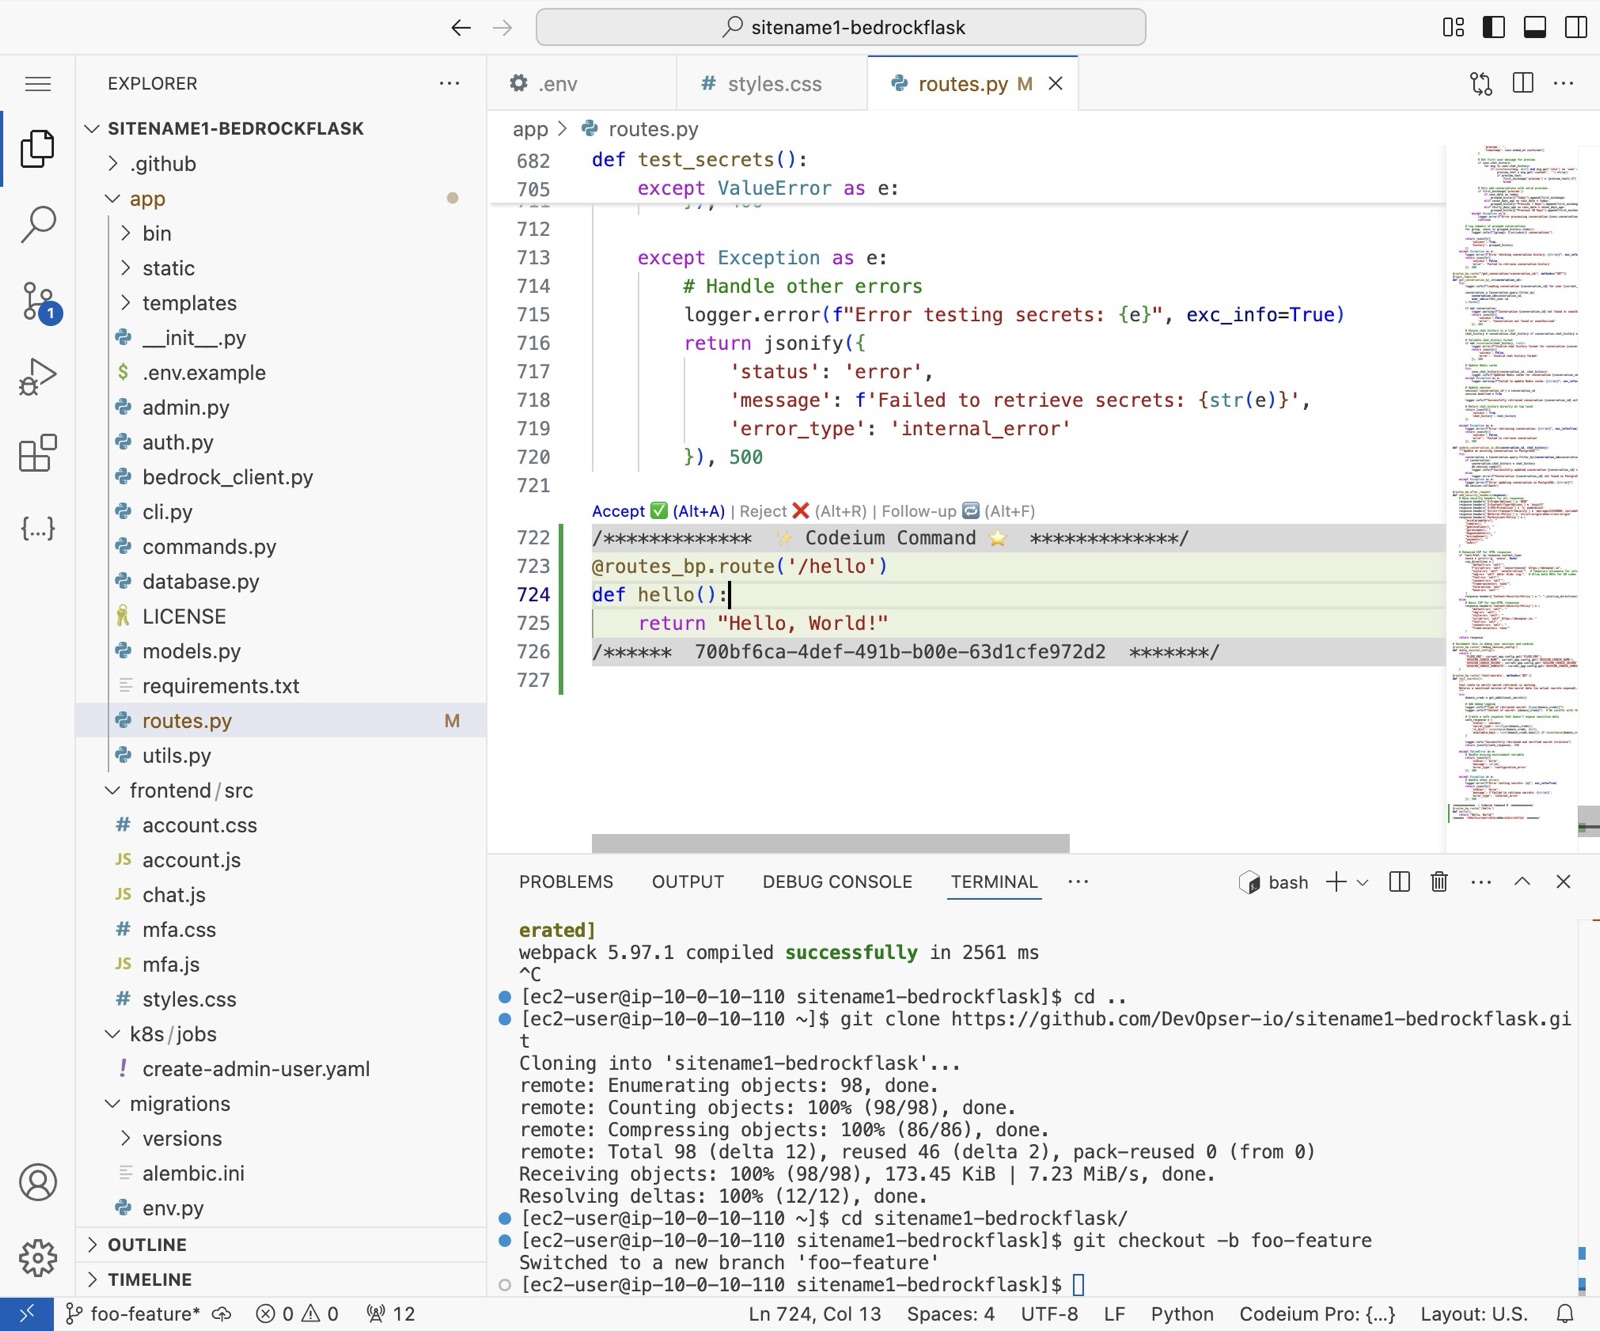Open bedrock_client.py in the explorer

click(x=227, y=477)
